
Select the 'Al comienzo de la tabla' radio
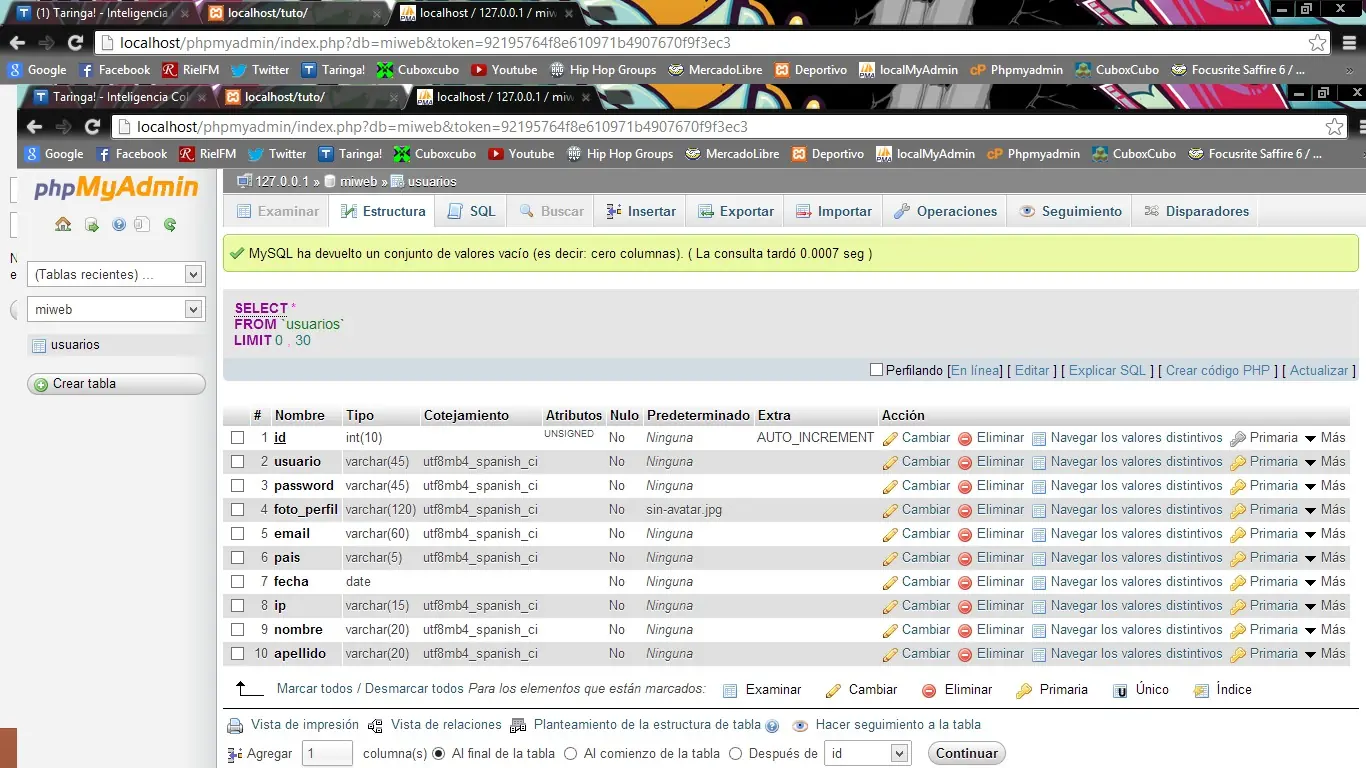coord(570,754)
